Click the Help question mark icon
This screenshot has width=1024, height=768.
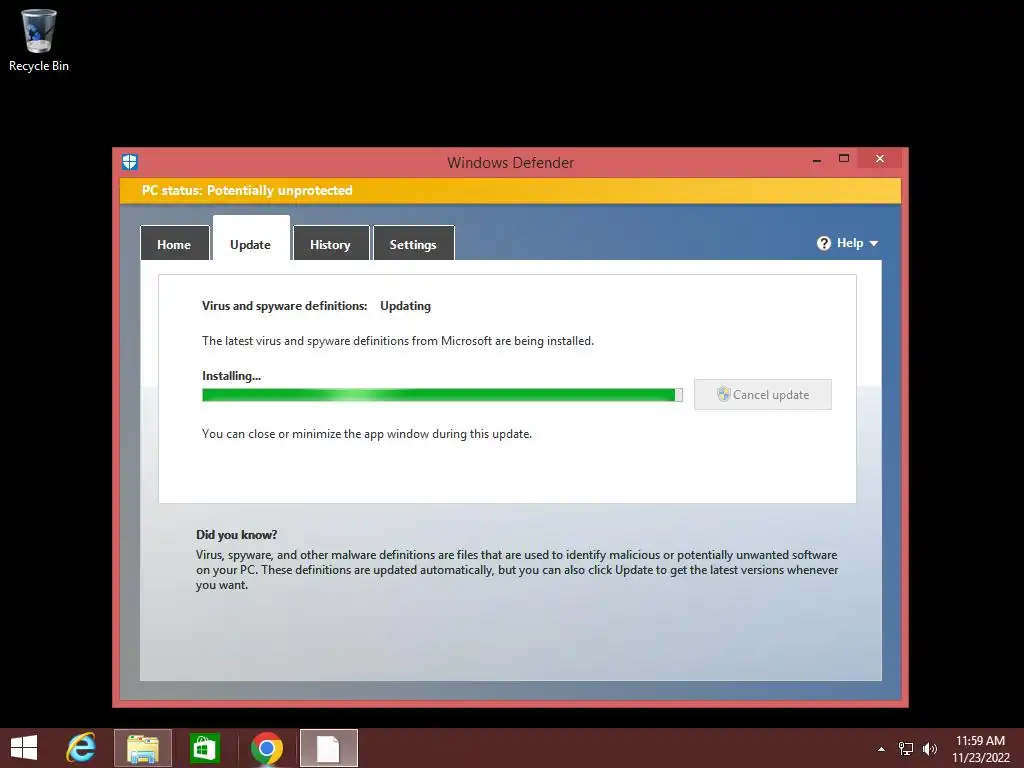[824, 243]
